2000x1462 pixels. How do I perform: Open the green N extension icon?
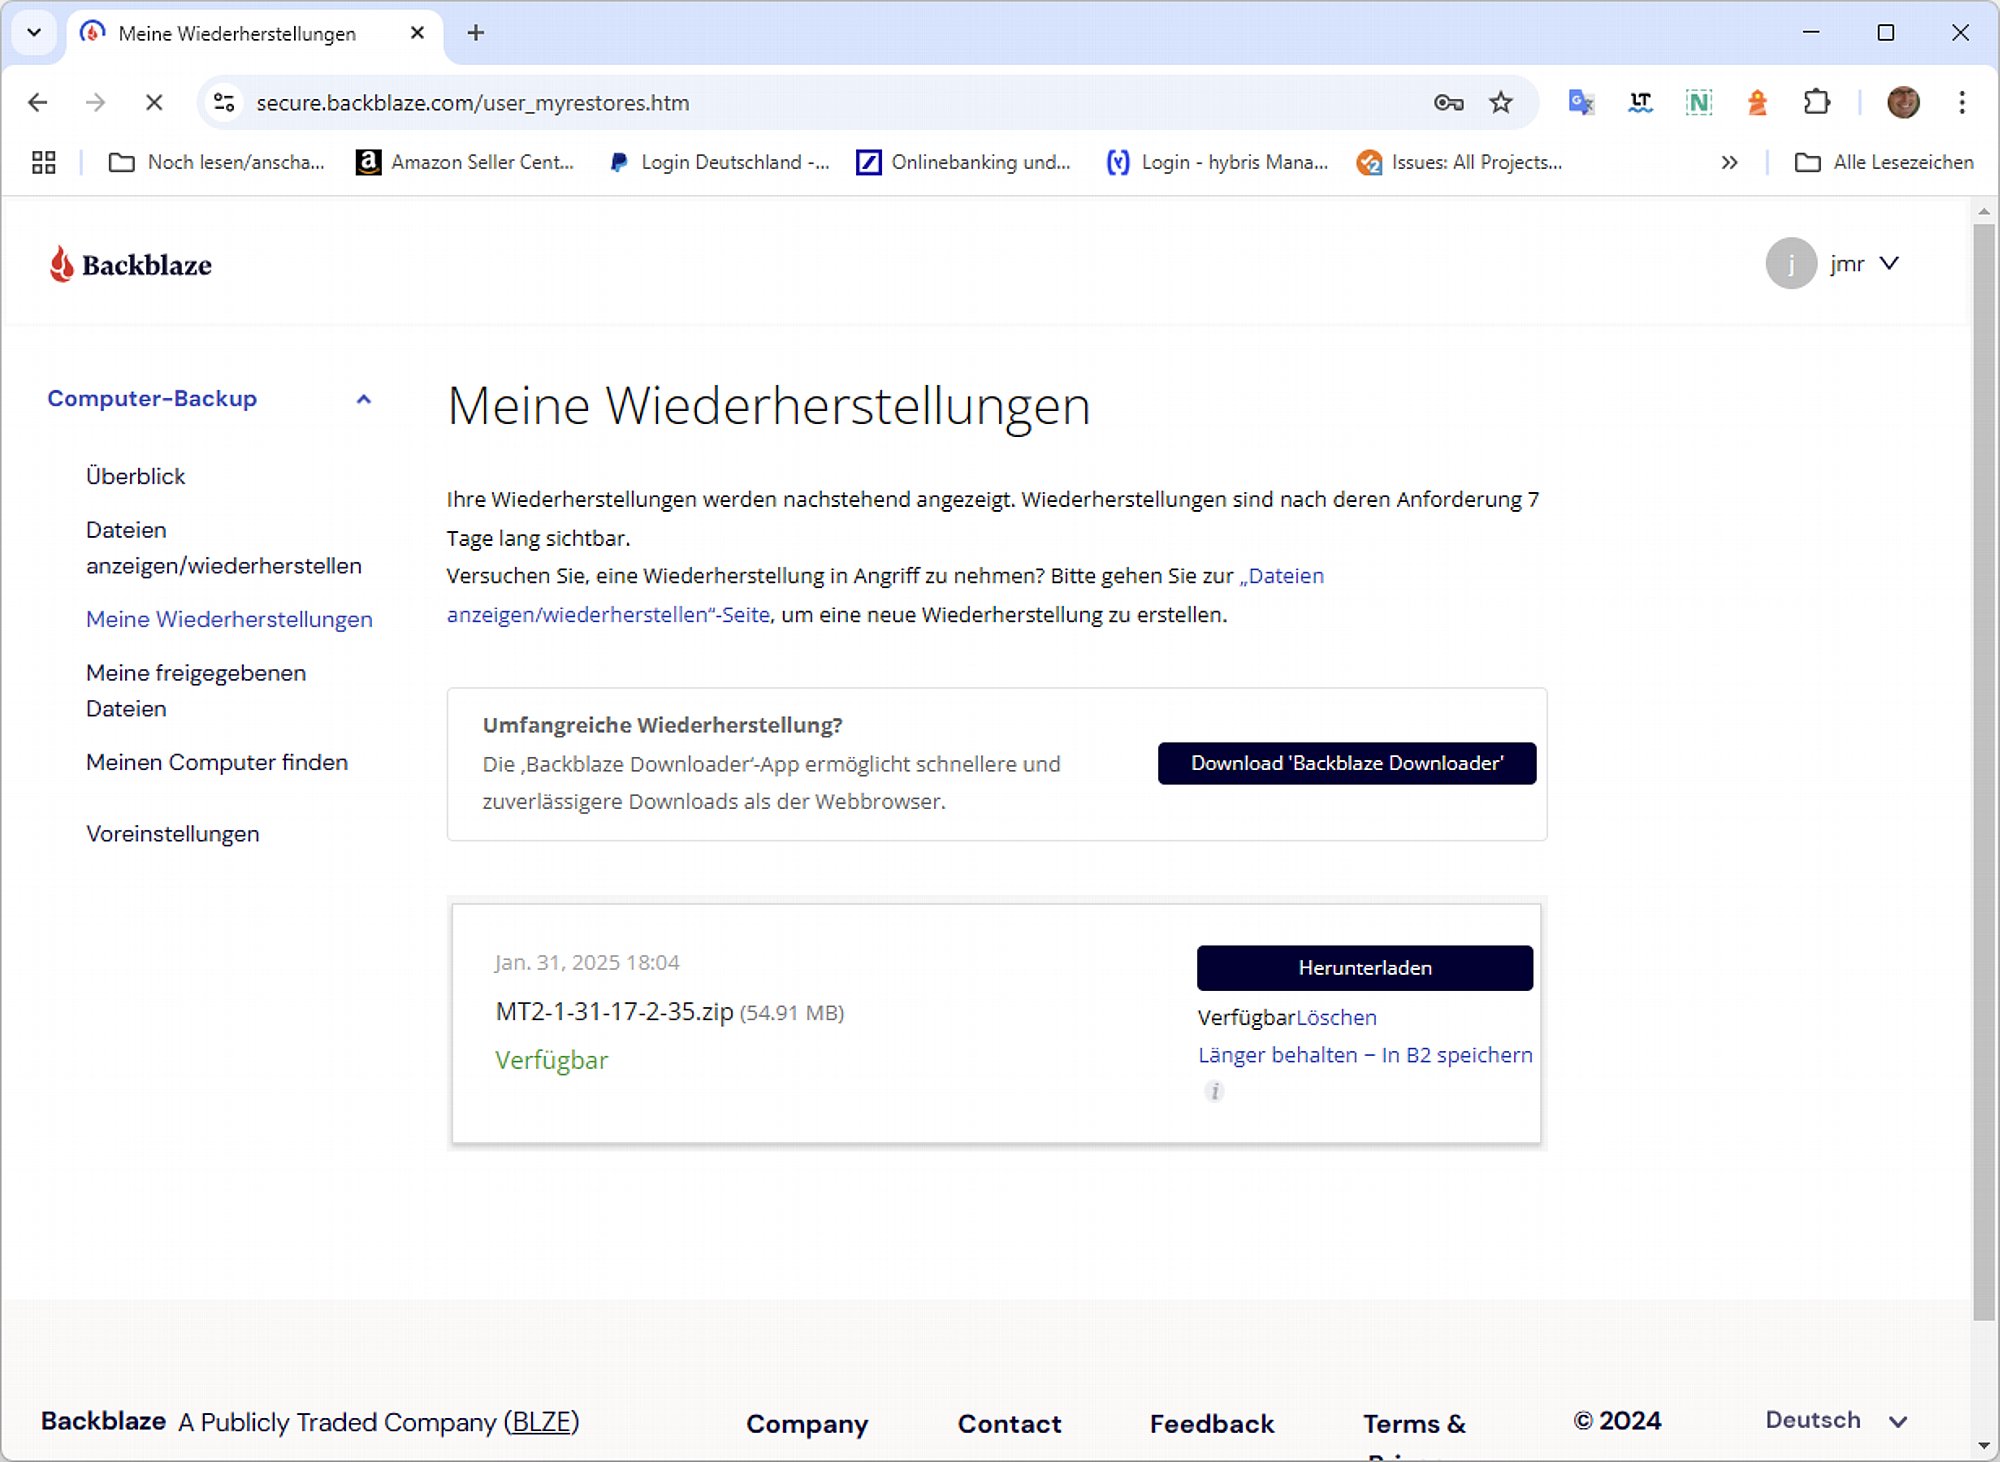point(1698,102)
